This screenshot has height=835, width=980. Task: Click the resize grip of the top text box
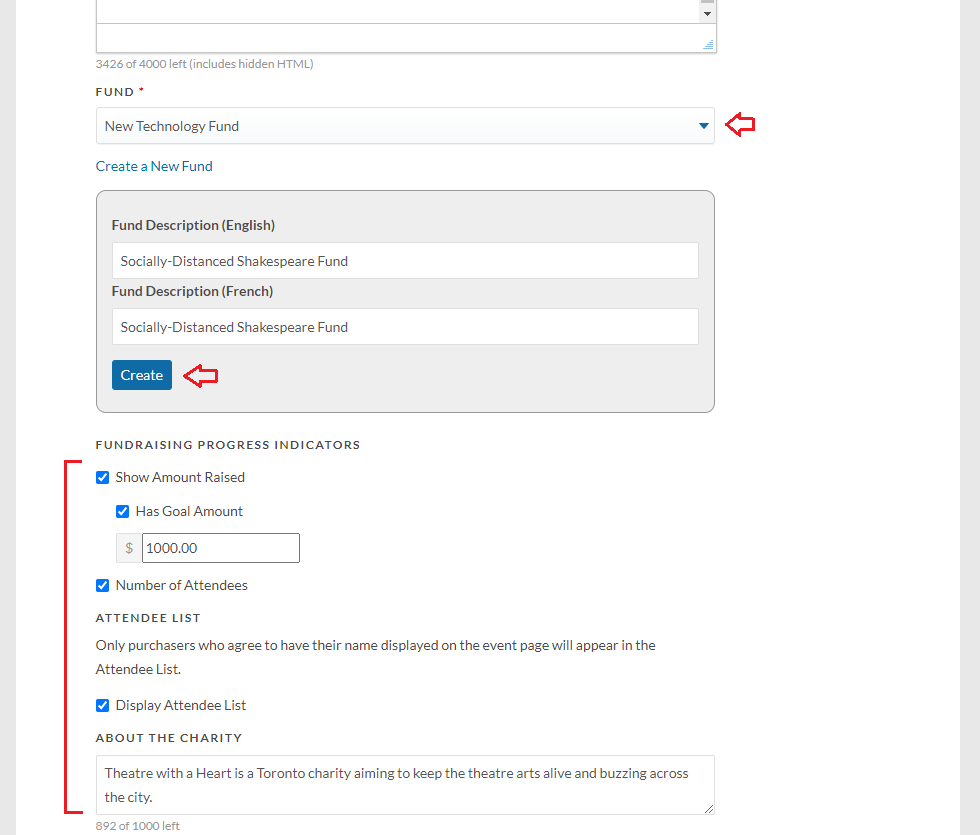(709, 45)
